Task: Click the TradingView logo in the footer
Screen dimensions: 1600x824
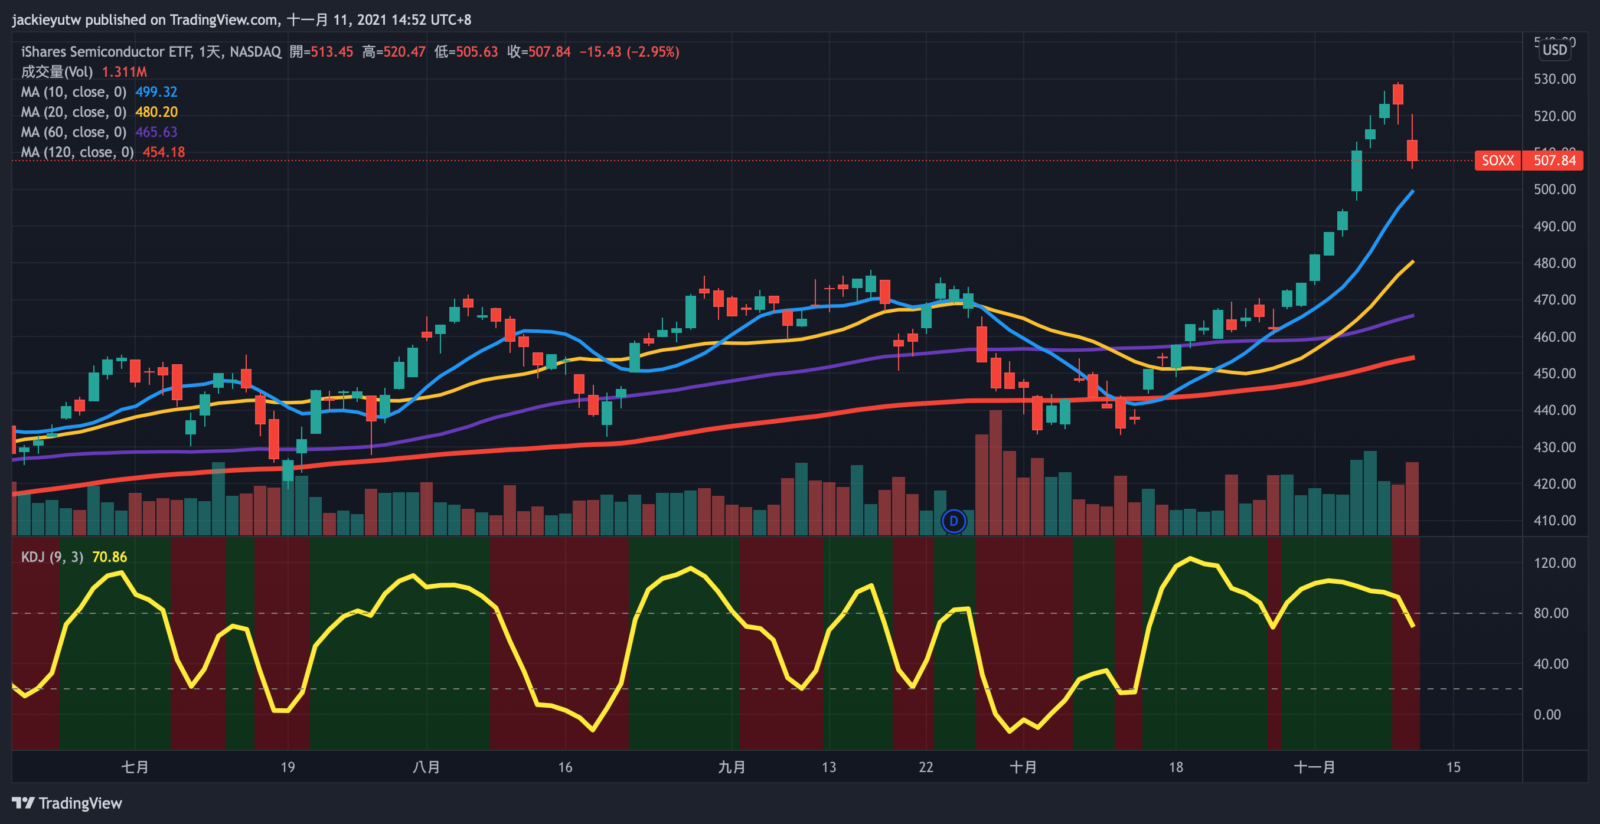Action: (x=67, y=803)
